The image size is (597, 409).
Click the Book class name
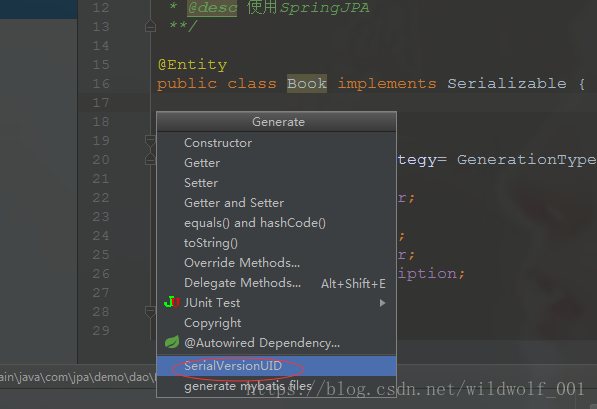tap(307, 83)
